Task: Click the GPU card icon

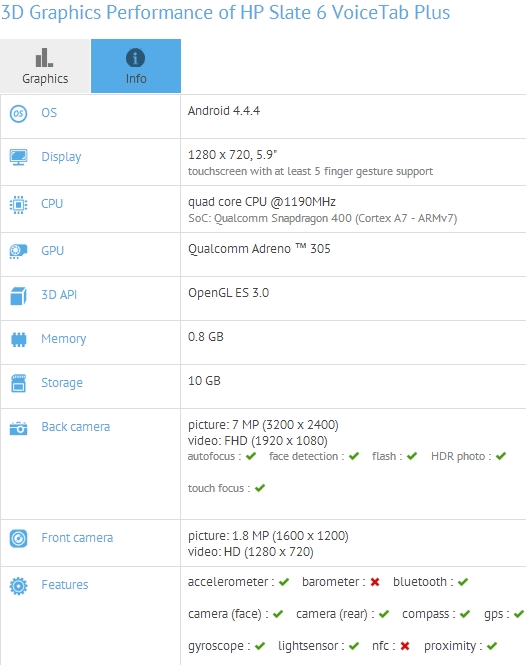Action: pos(18,251)
